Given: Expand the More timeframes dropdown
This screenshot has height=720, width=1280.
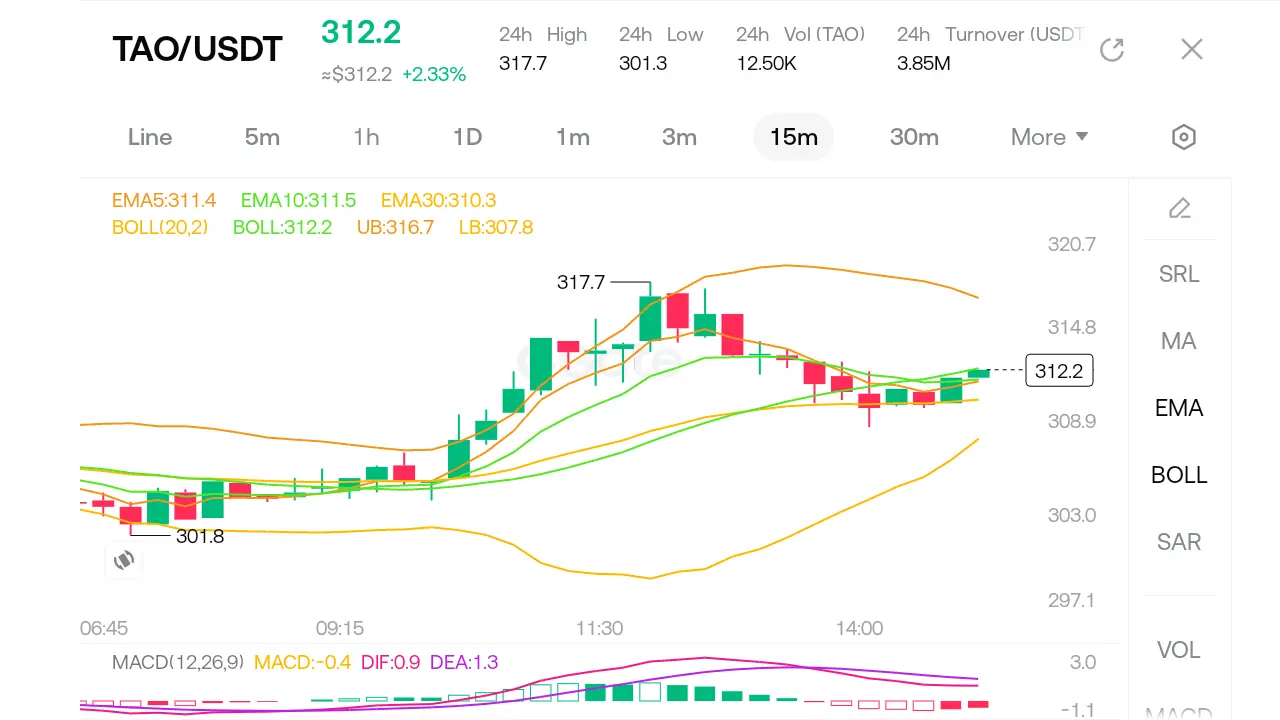Looking at the screenshot, I should point(1049,137).
